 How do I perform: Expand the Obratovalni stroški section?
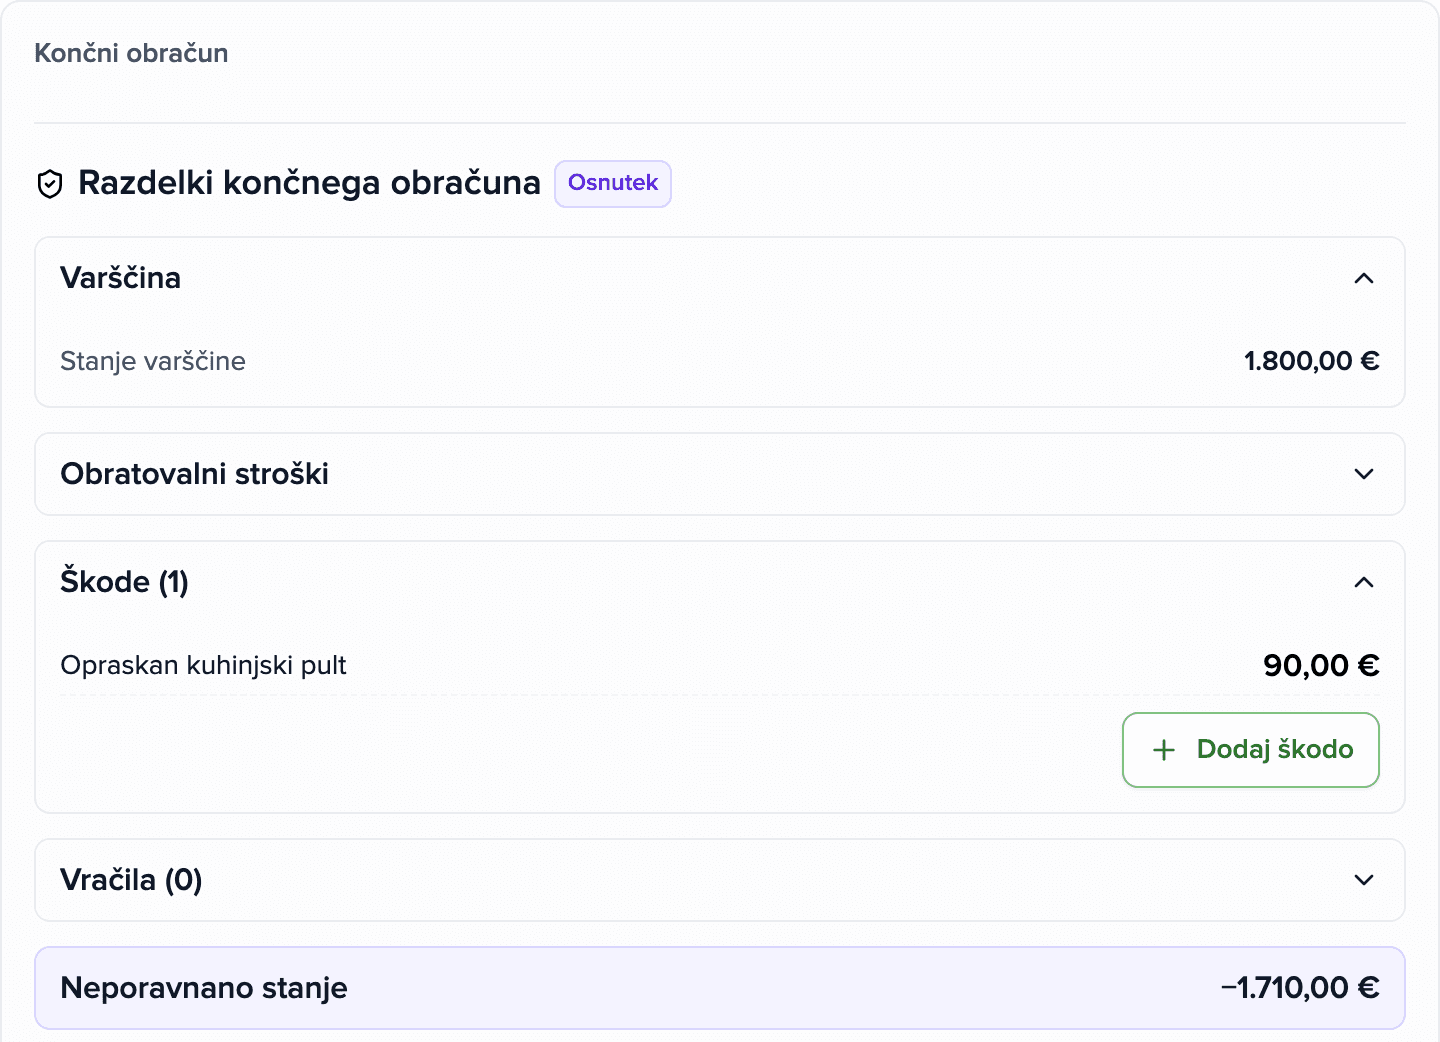point(720,474)
